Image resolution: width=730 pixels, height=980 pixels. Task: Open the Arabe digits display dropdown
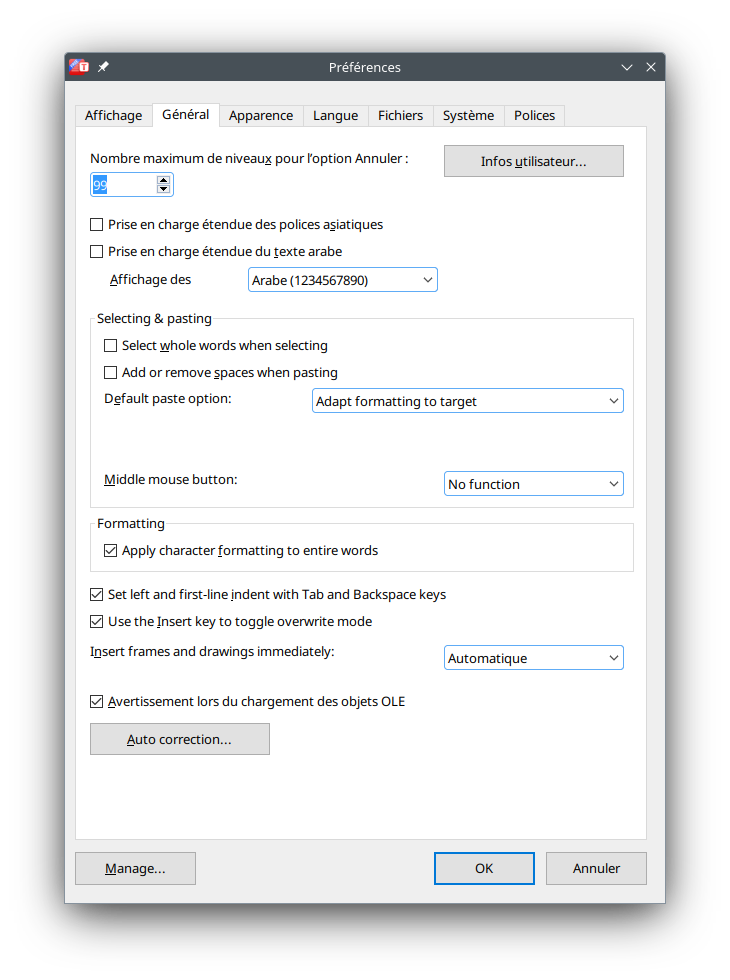coord(342,281)
